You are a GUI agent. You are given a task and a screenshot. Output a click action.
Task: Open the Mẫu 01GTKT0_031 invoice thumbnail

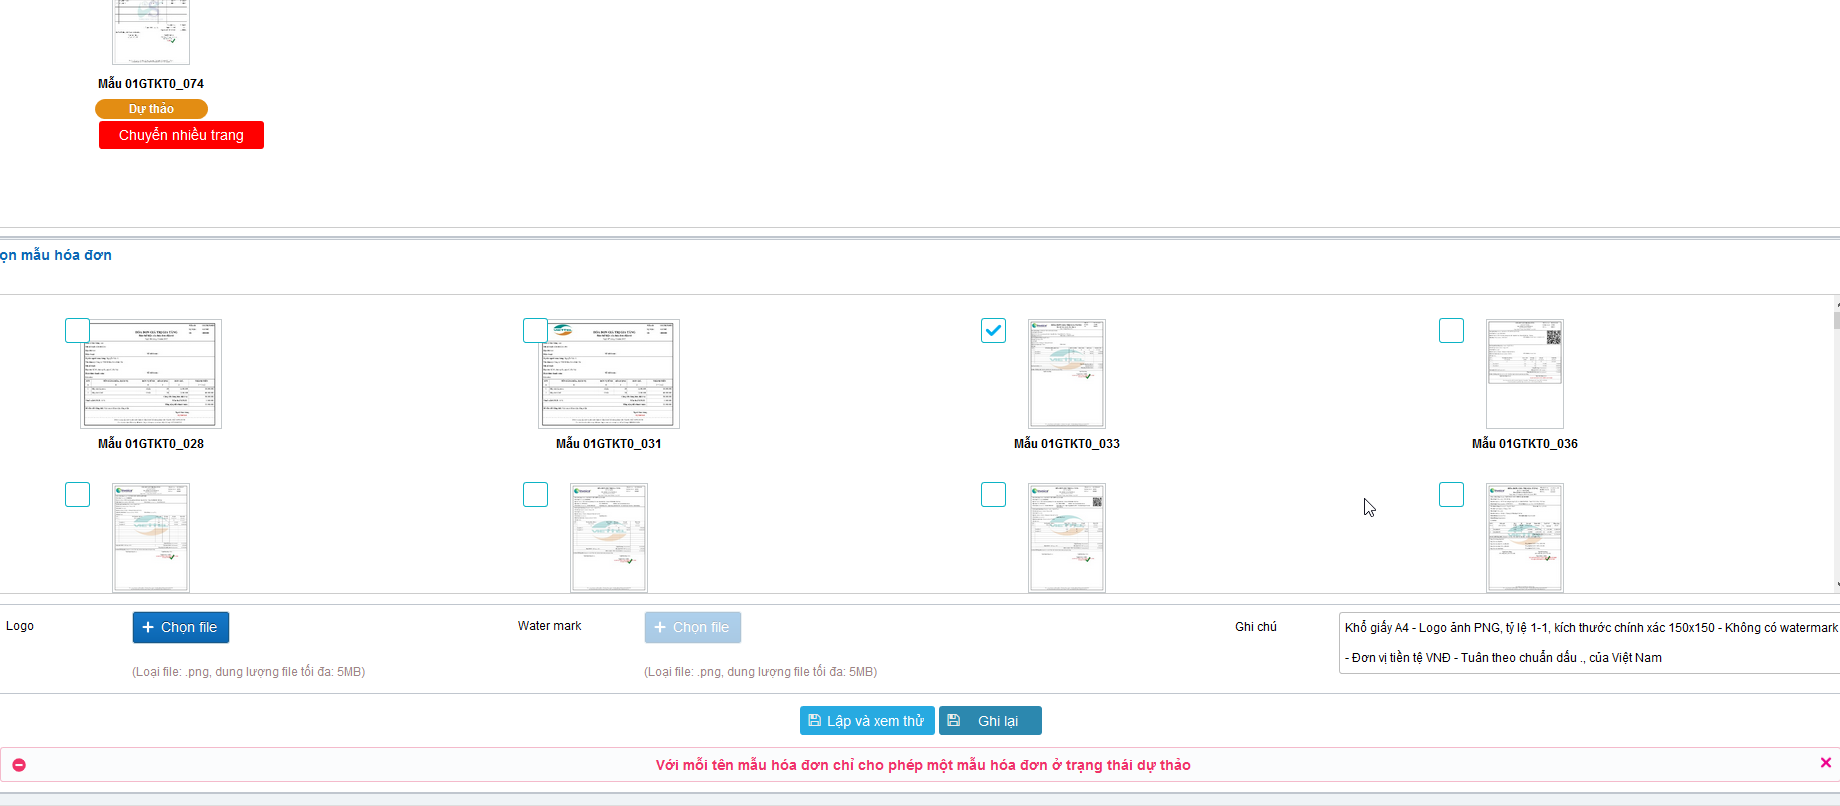pos(609,374)
